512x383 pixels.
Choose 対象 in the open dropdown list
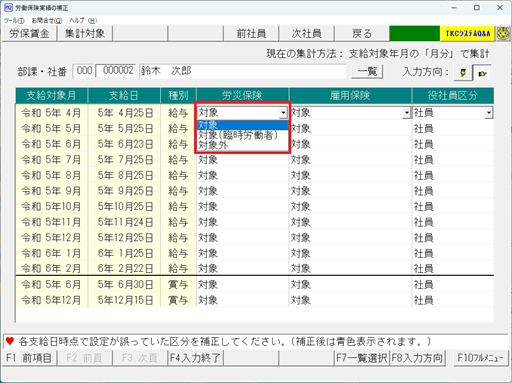tap(242, 125)
